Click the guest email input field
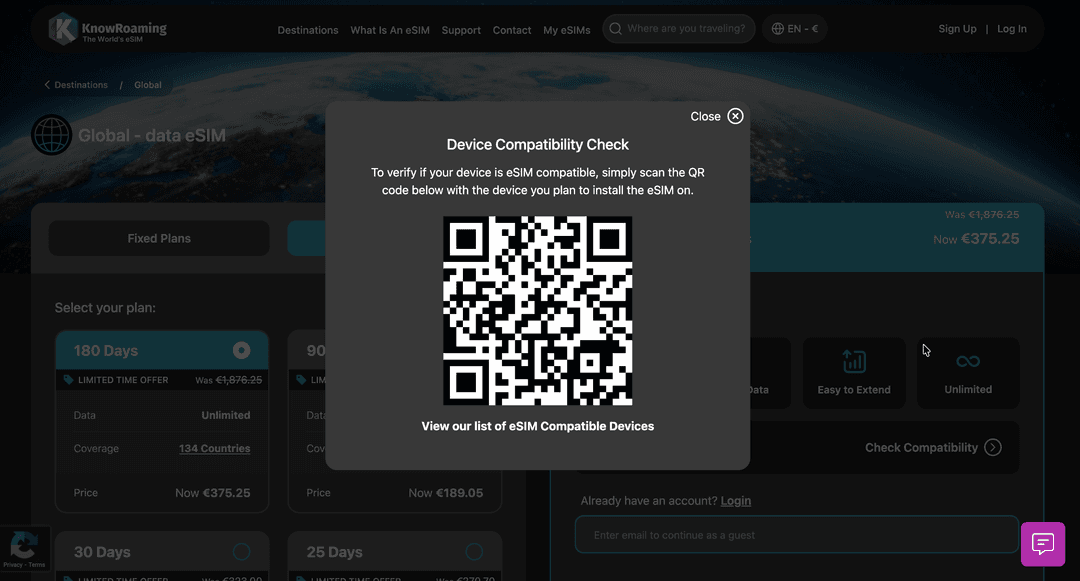 click(x=796, y=534)
